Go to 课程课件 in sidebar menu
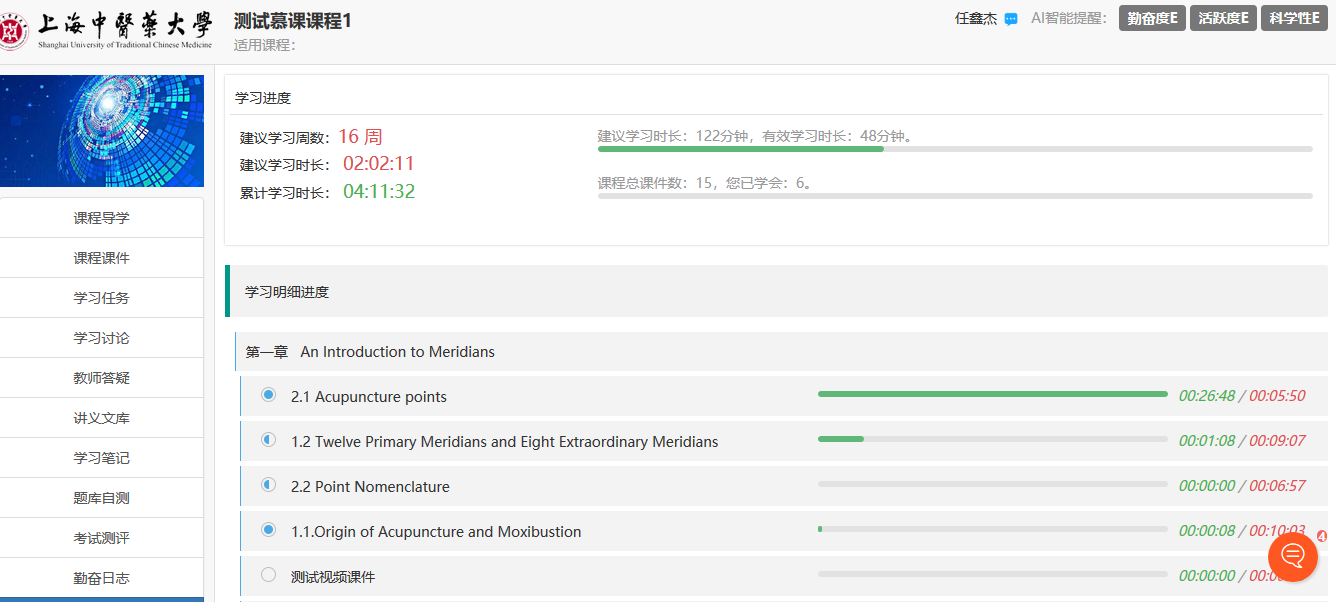This screenshot has height=602, width=1336. 101,258
